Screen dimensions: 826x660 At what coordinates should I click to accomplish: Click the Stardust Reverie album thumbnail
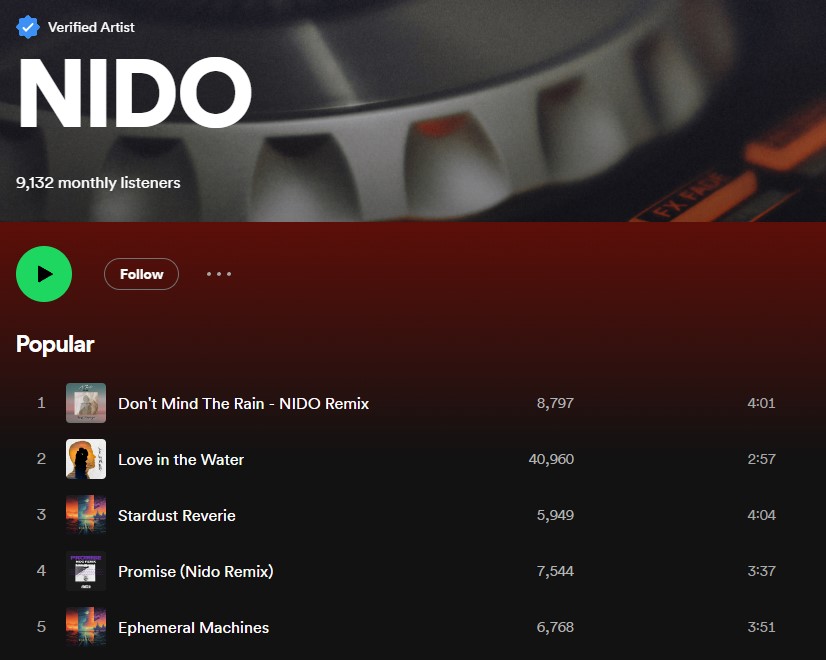click(x=86, y=515)
